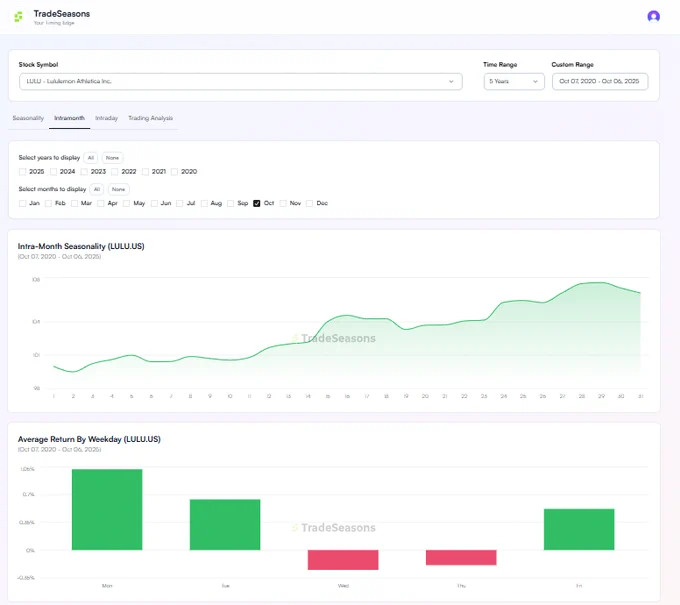
Task: Toggle the Apr month checkbox
Action: (101, 203)
